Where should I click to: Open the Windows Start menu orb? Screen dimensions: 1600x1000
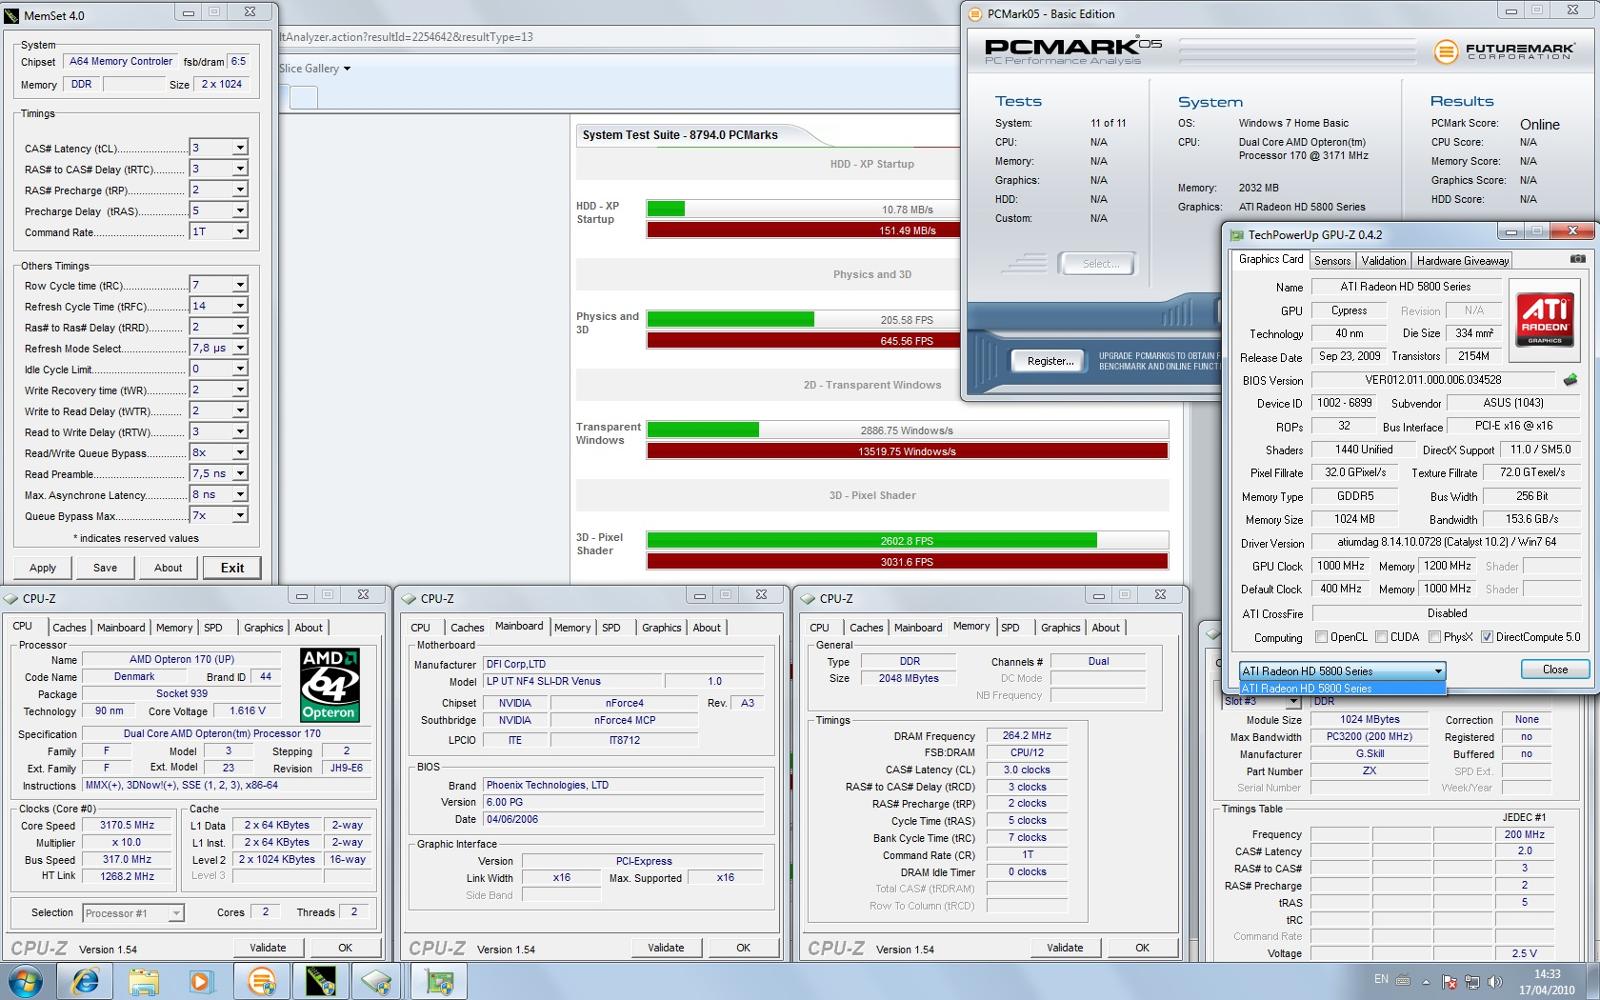coord(23,981)
